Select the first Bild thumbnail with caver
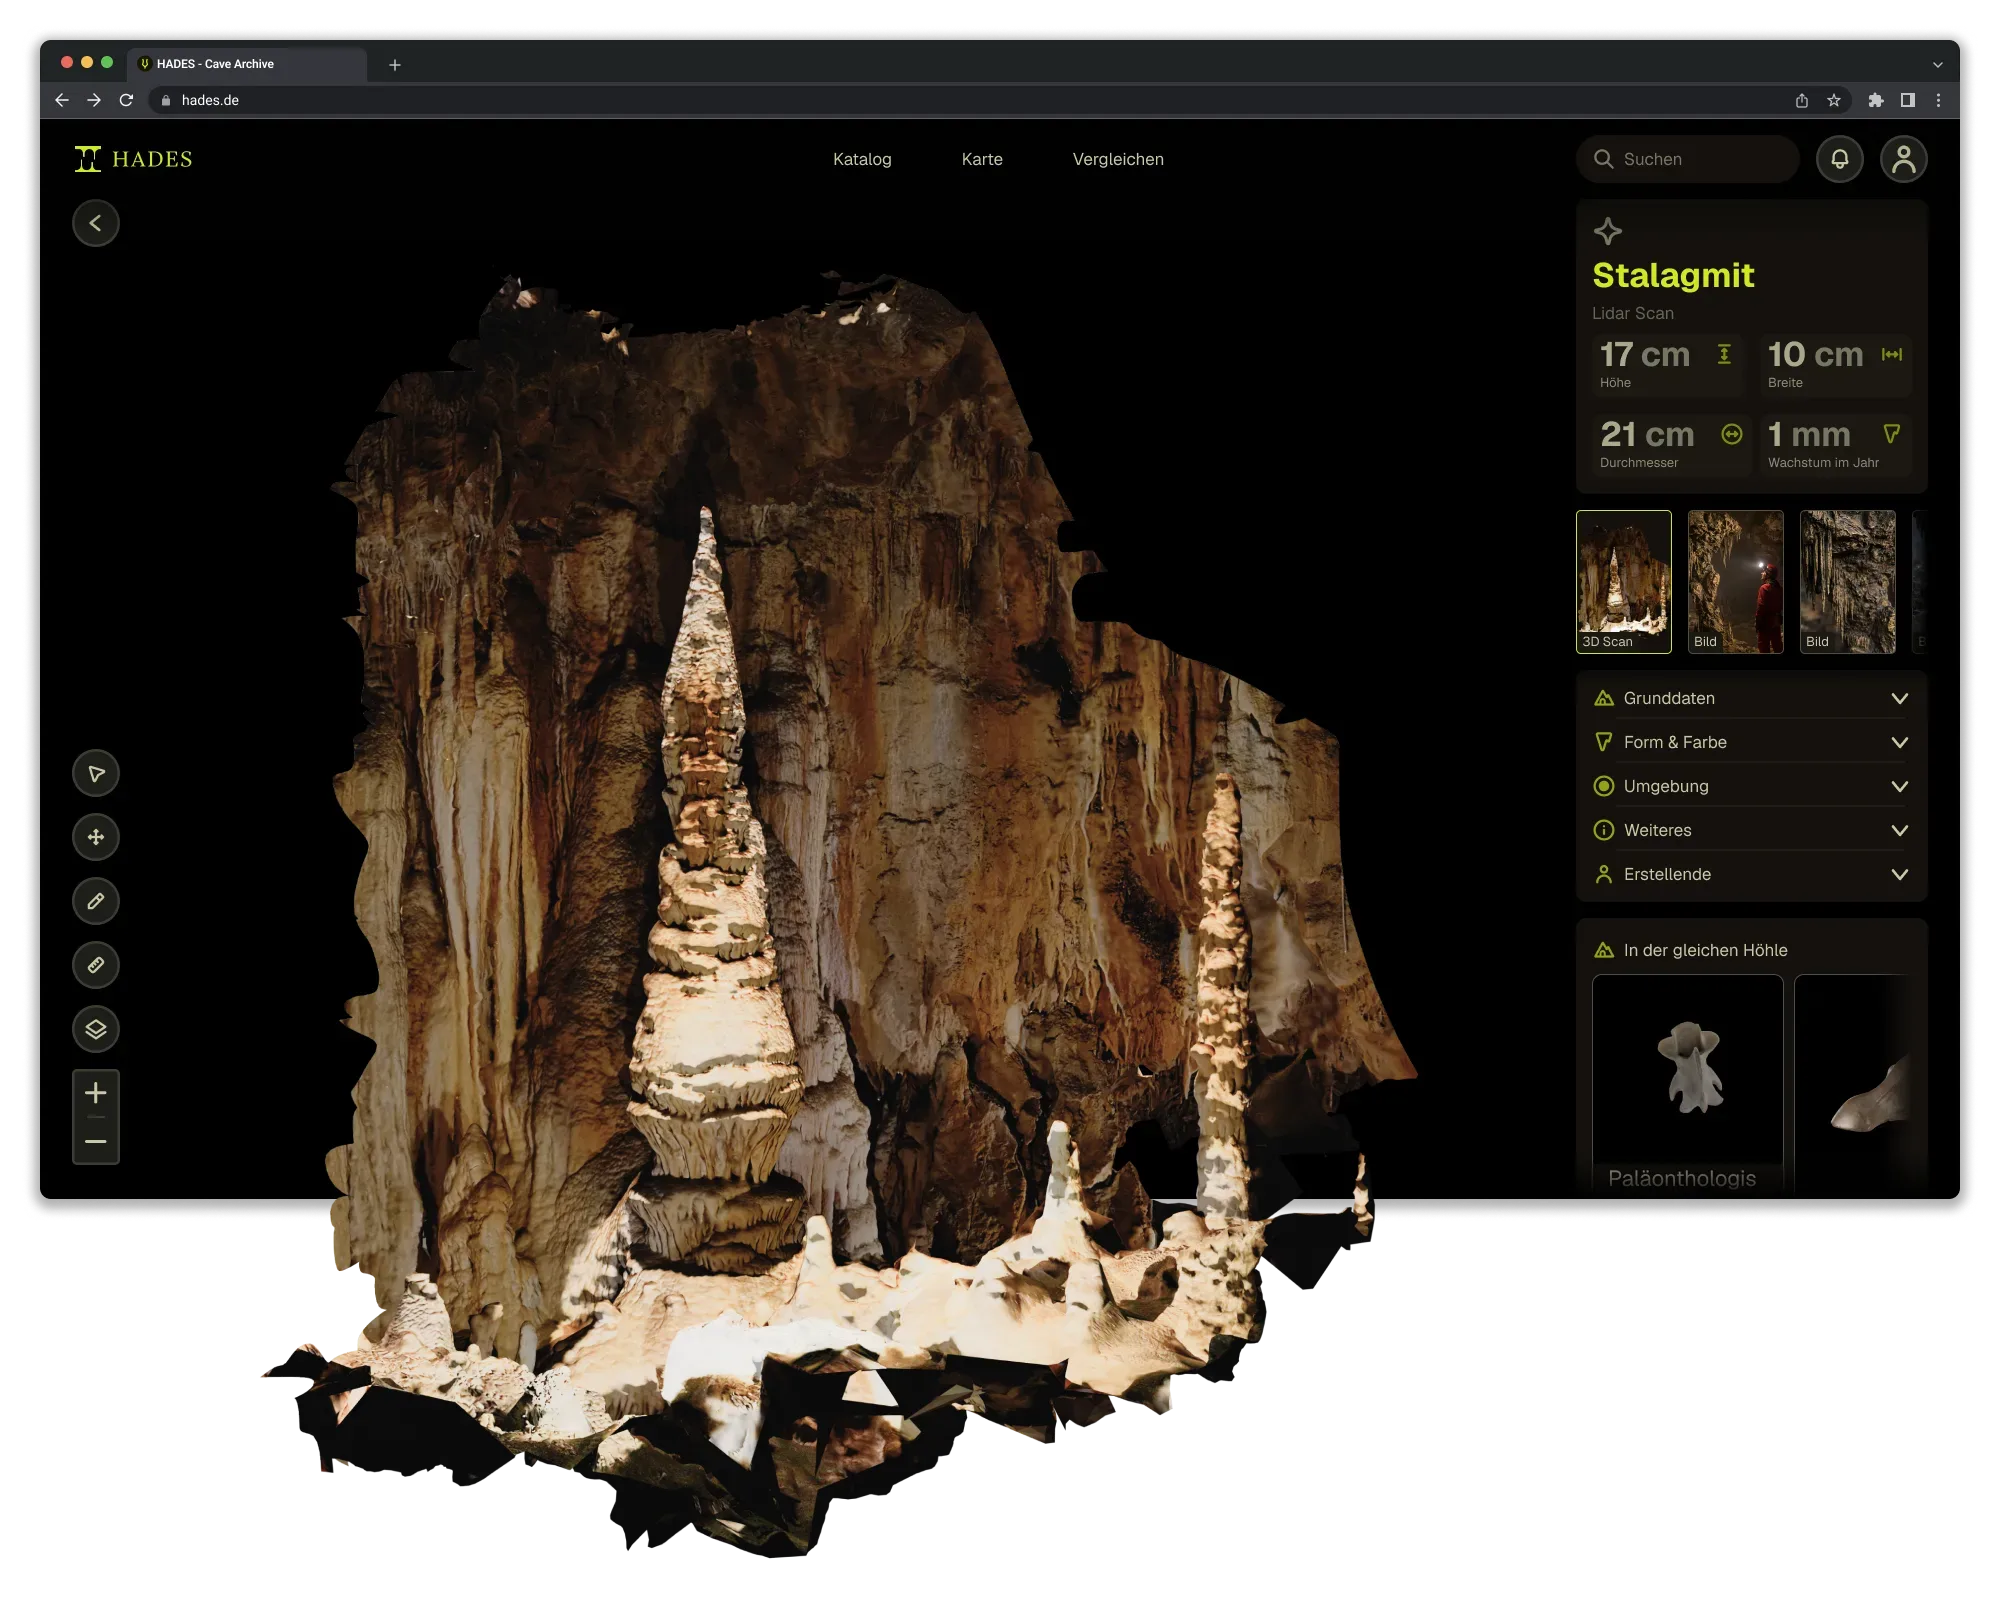2000x1603 pixels. click(x=1736, y=582)
